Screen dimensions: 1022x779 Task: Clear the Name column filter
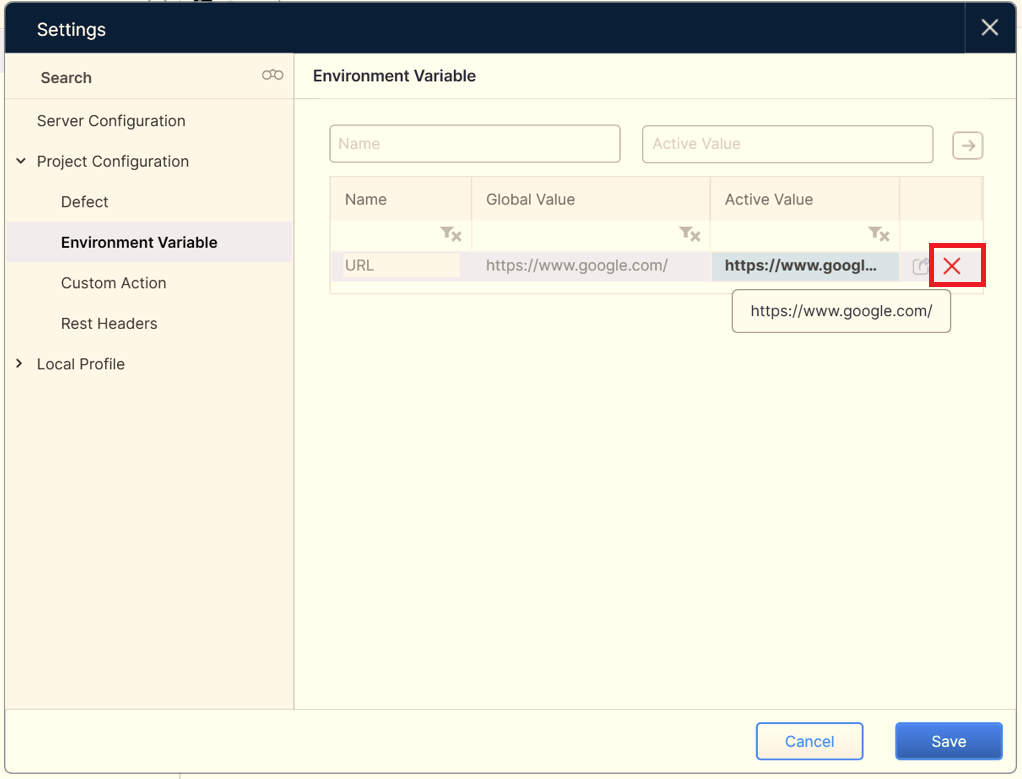click(451, 234)
